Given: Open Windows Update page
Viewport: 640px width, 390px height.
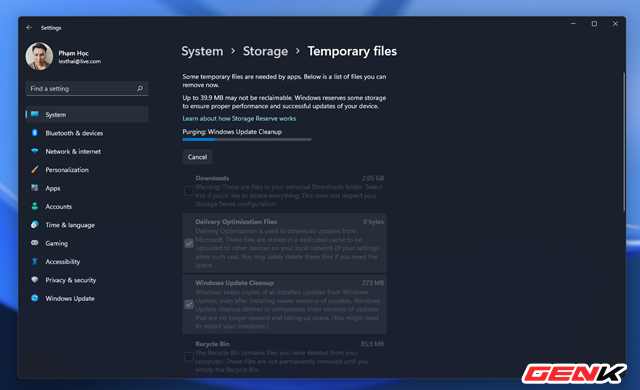Looking at the screenshot, I should click(87, 298).
